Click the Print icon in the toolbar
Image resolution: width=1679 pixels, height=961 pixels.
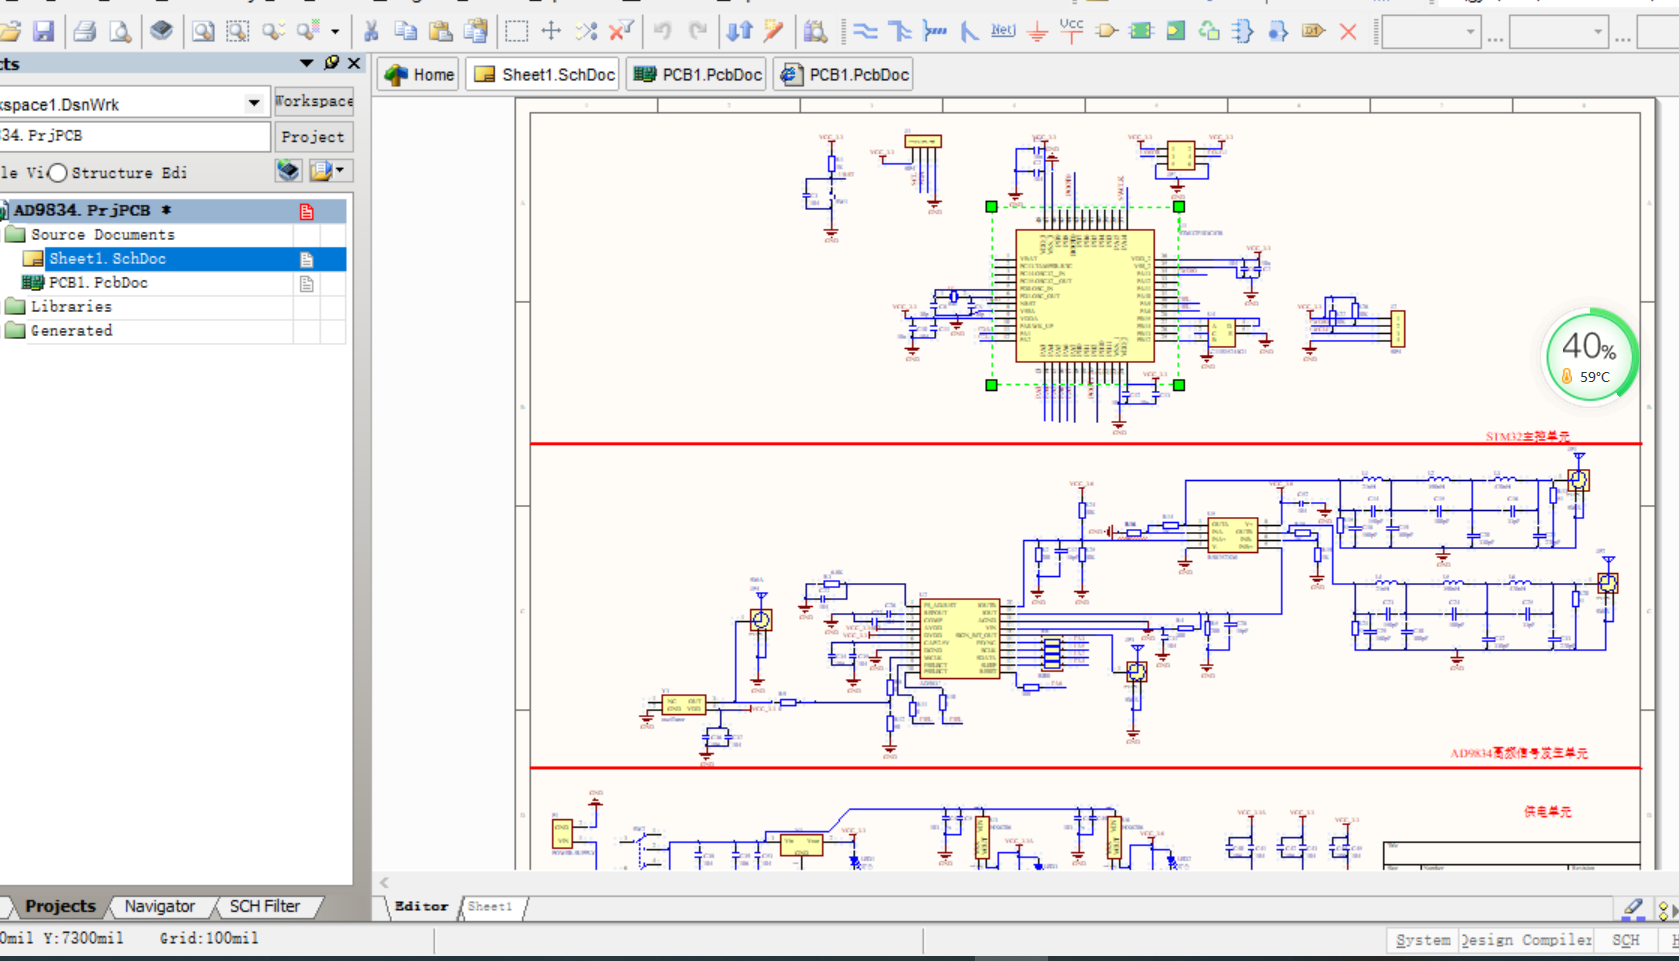pos(85,31)
